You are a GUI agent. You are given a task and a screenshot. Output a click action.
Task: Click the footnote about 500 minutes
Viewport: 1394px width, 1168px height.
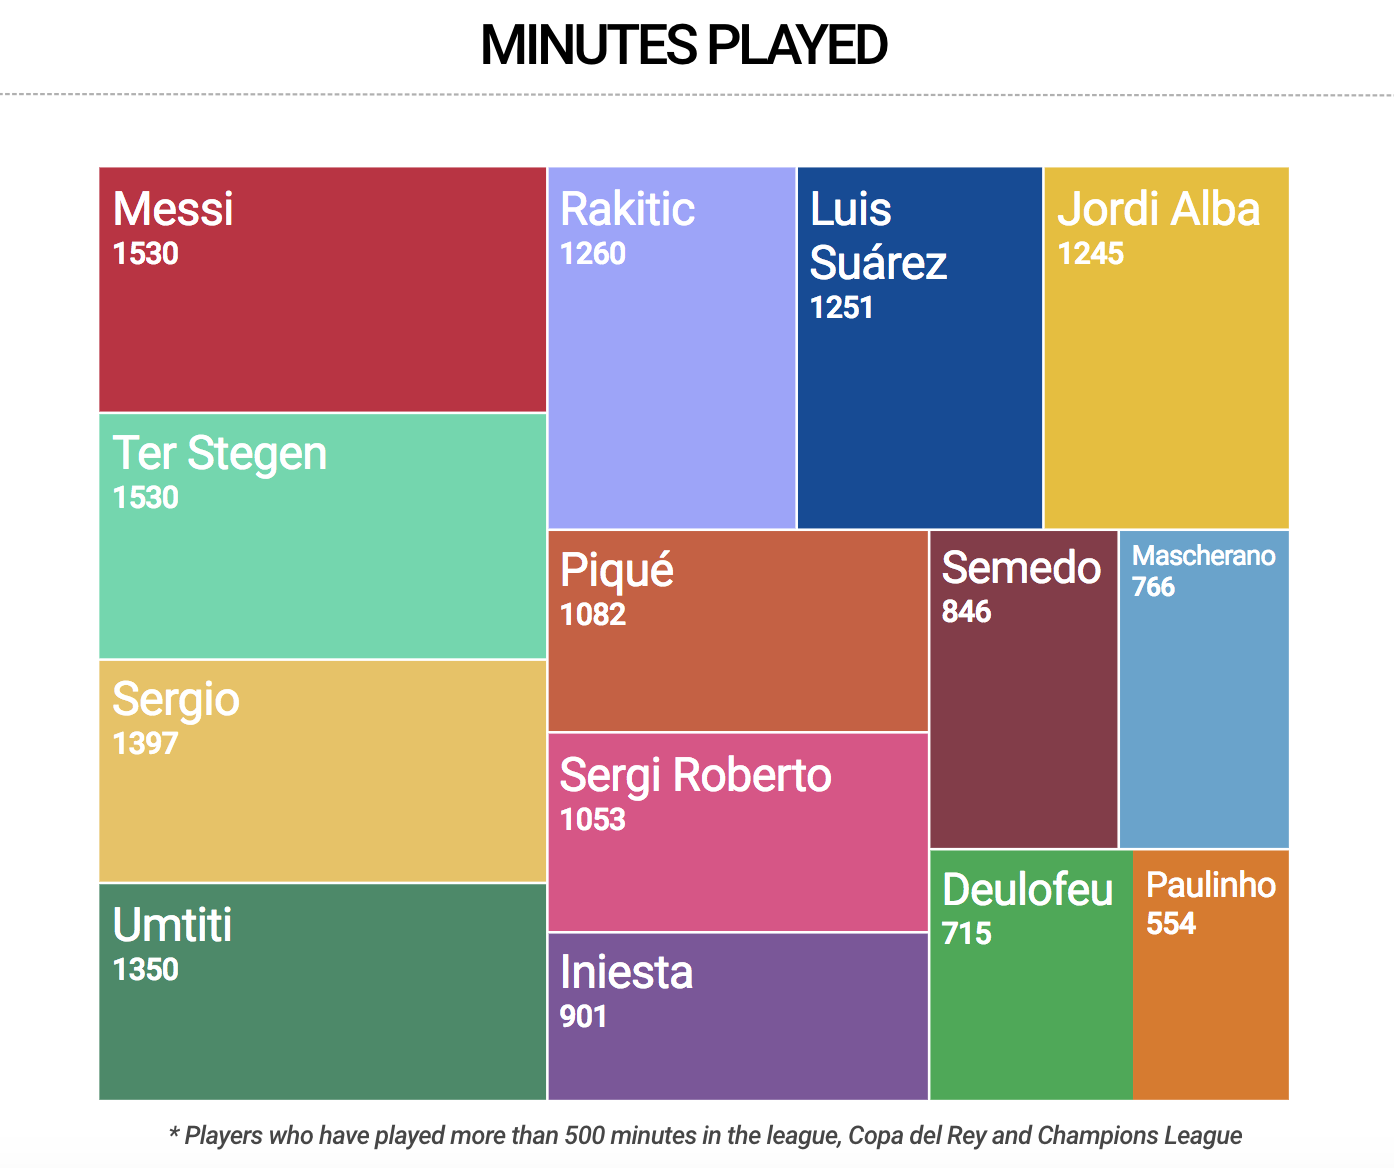[705, 1135]
